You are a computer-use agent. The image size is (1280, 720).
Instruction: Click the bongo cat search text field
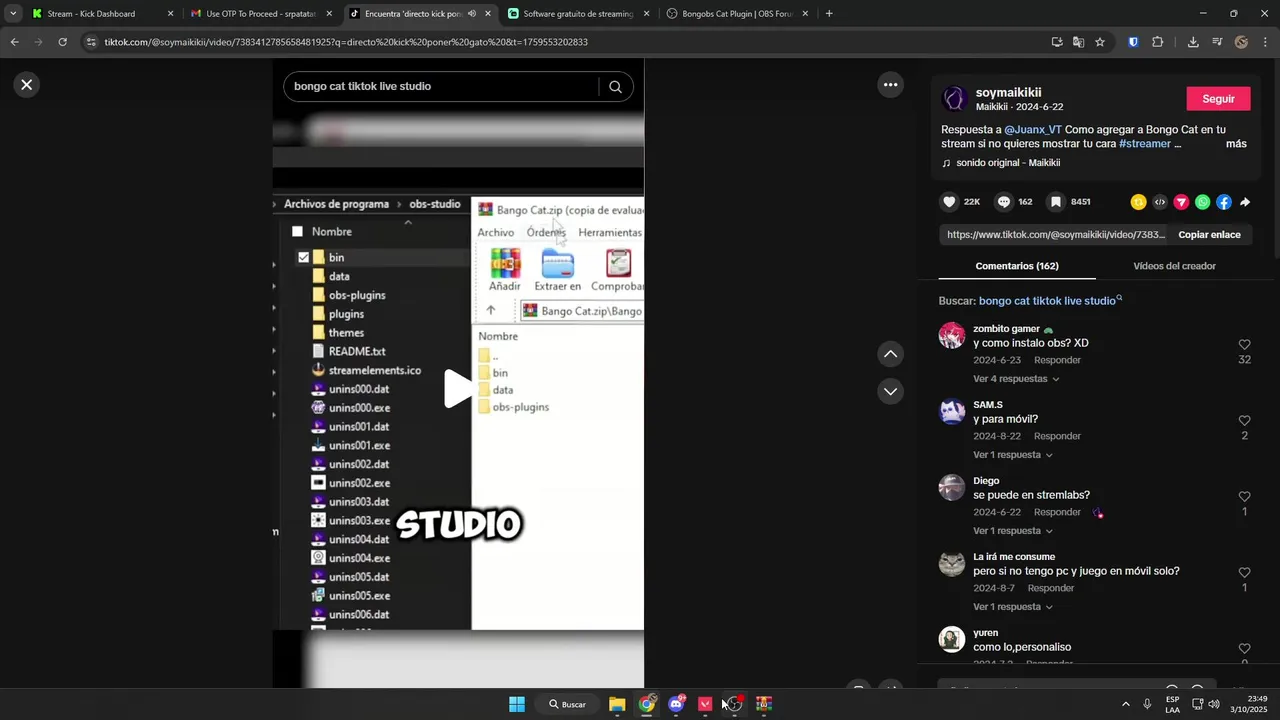440,87
